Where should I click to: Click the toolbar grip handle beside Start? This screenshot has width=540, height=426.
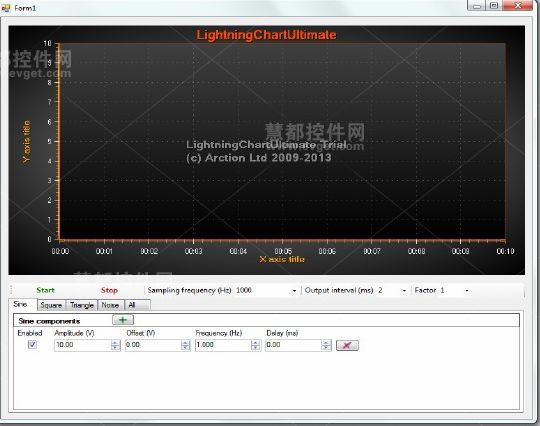11,290
